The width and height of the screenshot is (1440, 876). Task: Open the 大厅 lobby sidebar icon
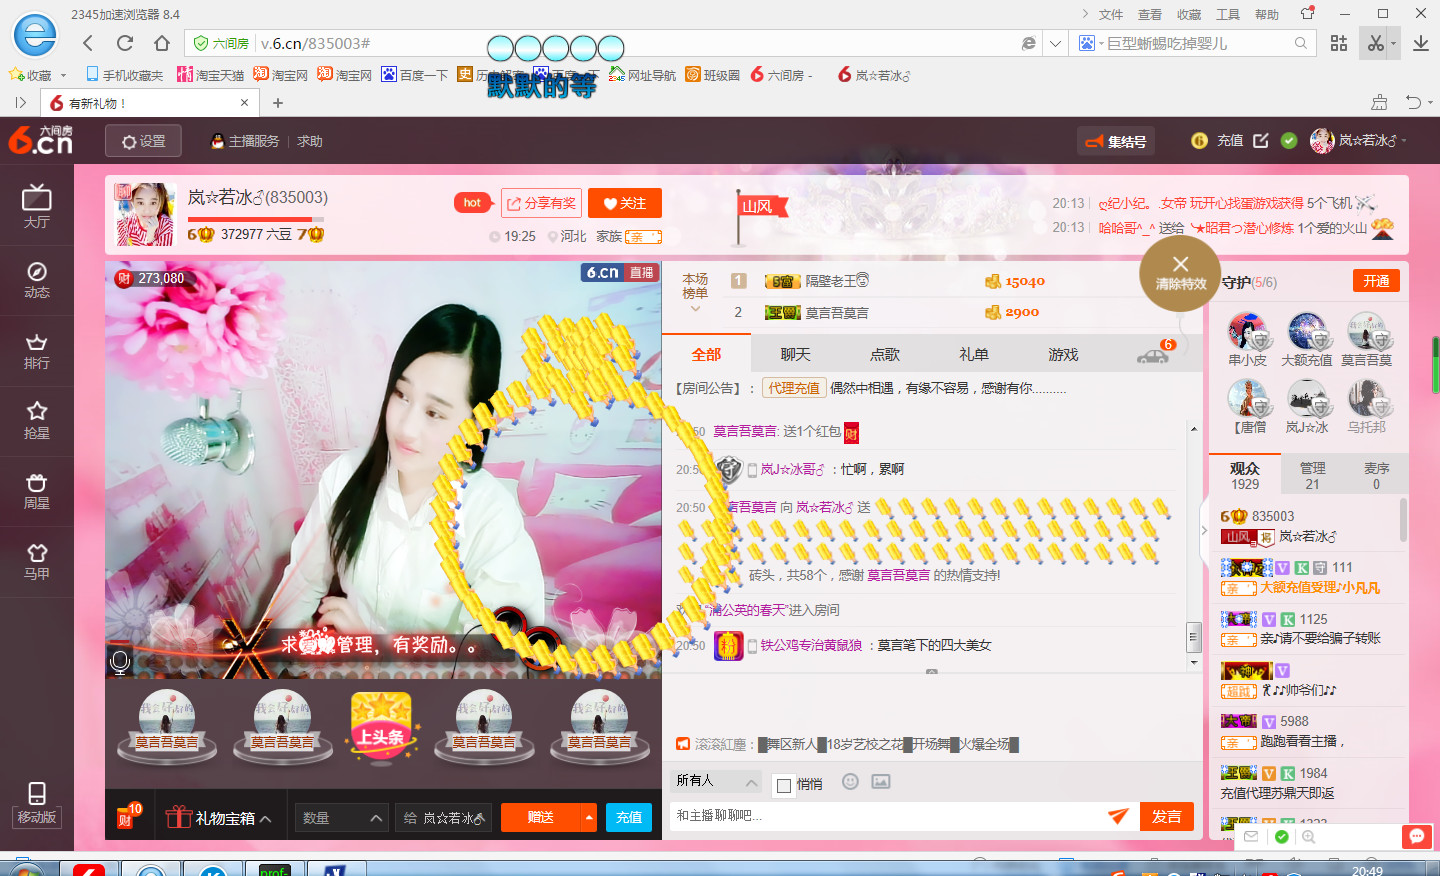[37, 206]
